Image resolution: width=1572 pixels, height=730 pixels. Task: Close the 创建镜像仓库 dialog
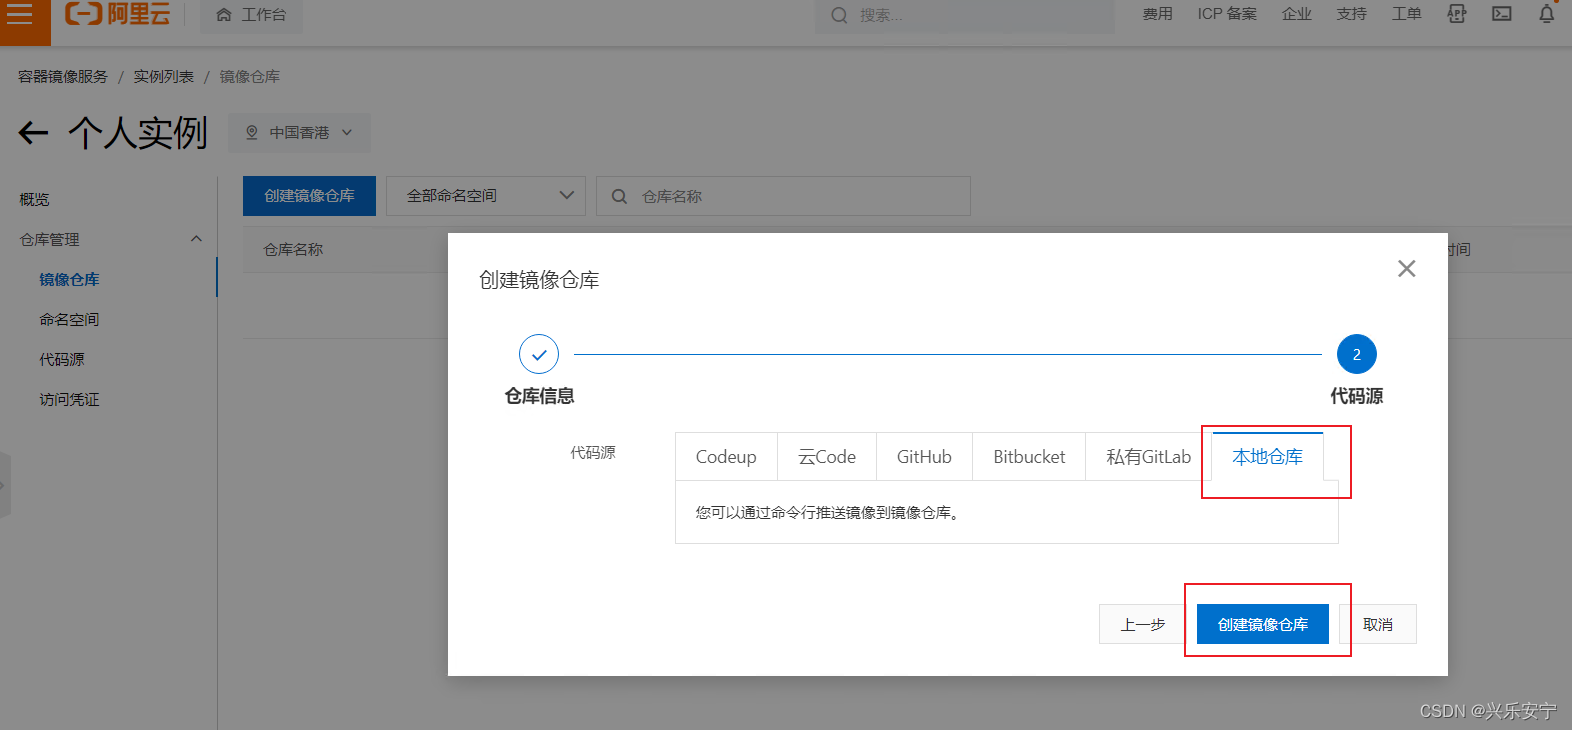point(1406,269)
